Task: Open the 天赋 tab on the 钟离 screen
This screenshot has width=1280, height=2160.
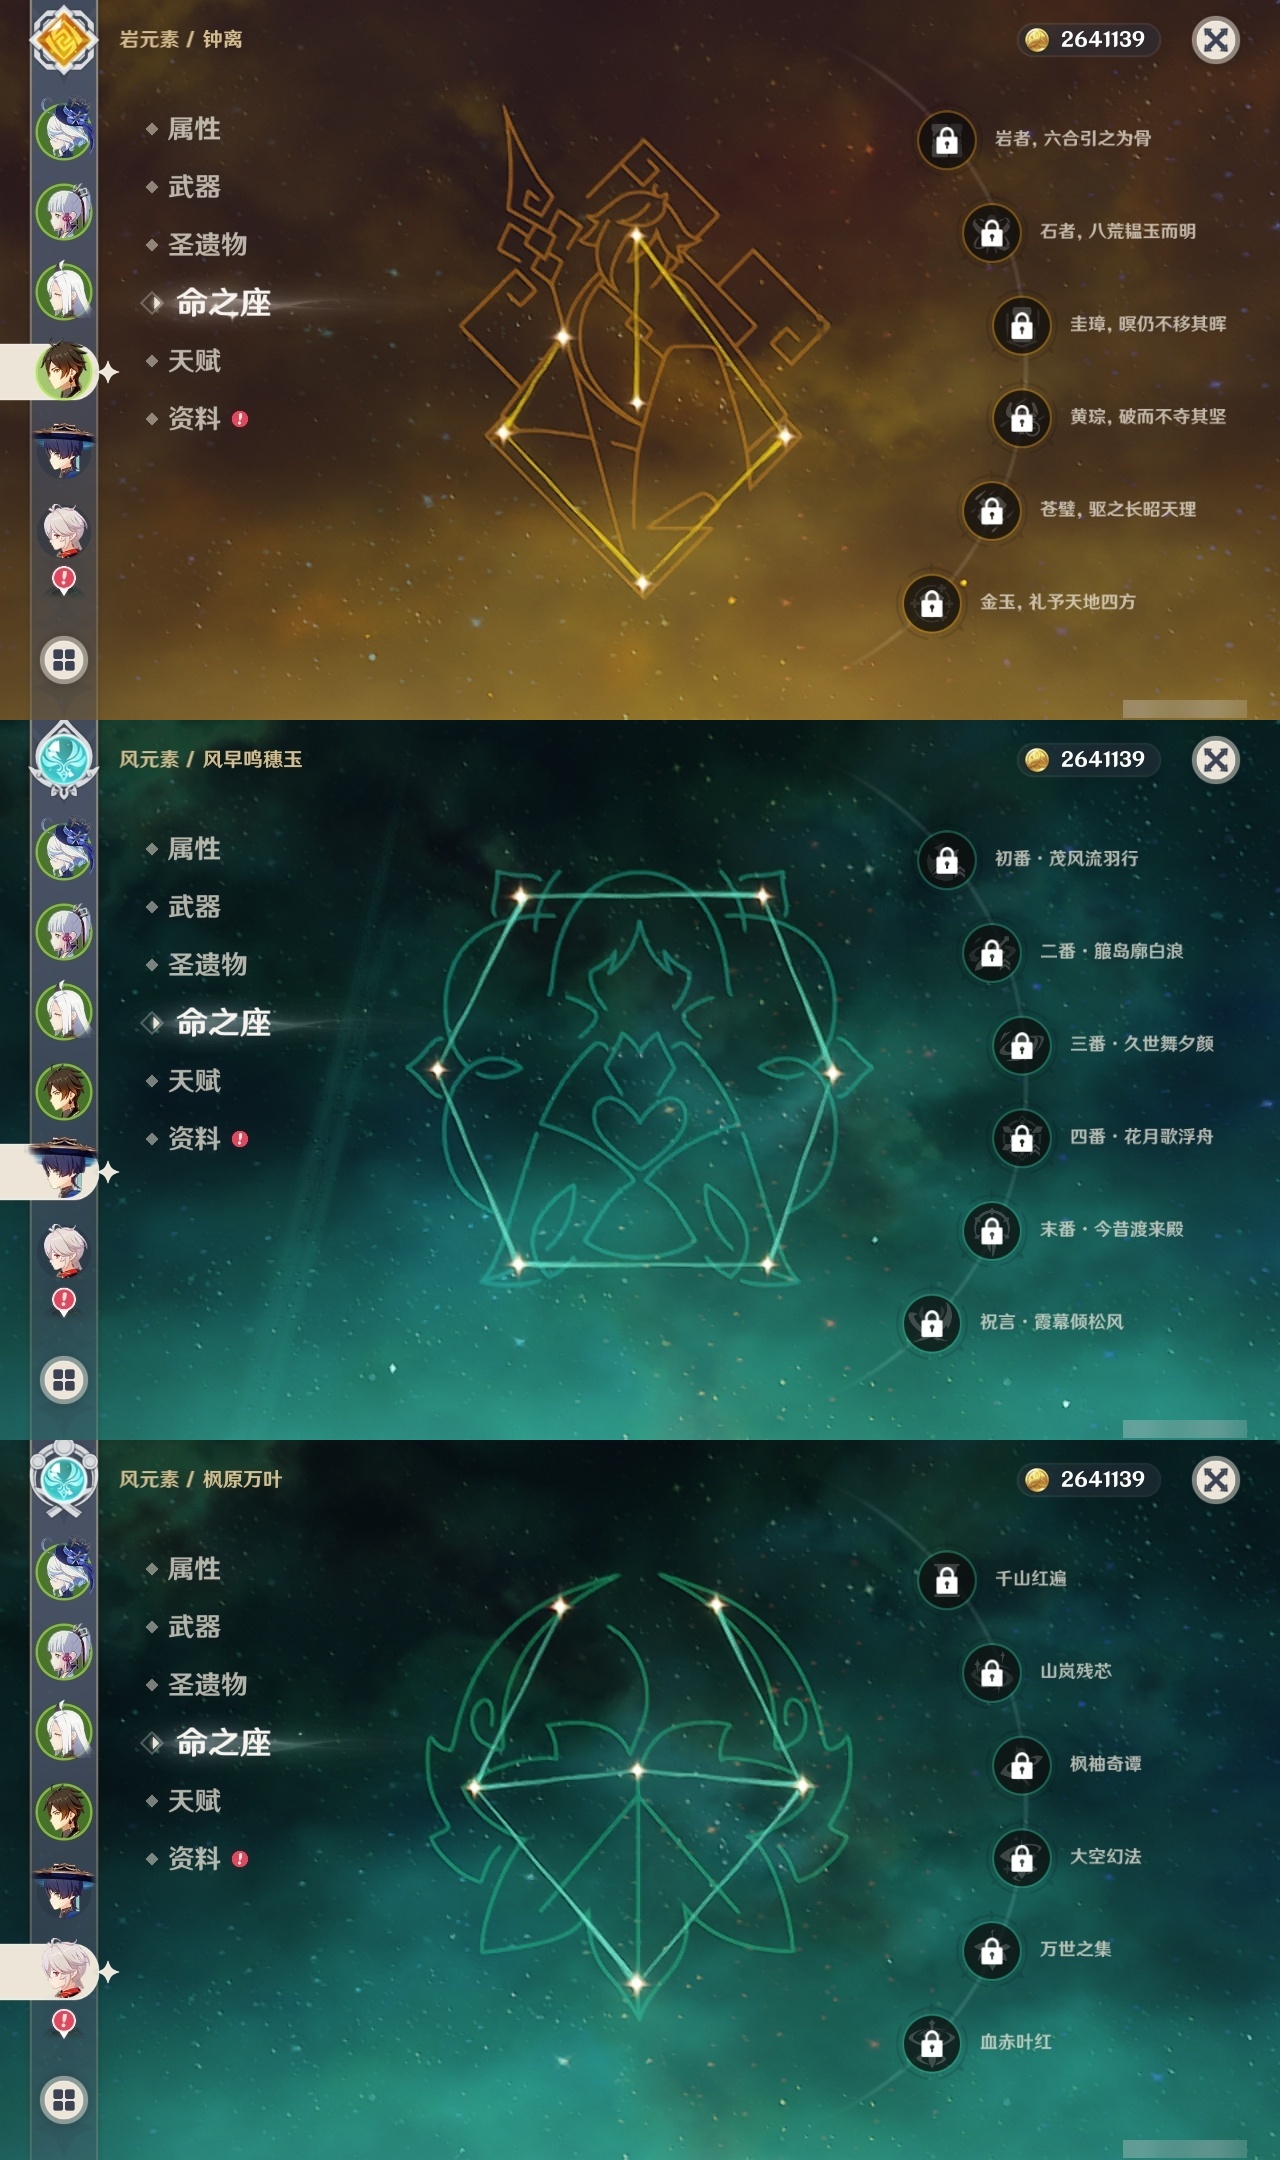Action: coord(194,361)
